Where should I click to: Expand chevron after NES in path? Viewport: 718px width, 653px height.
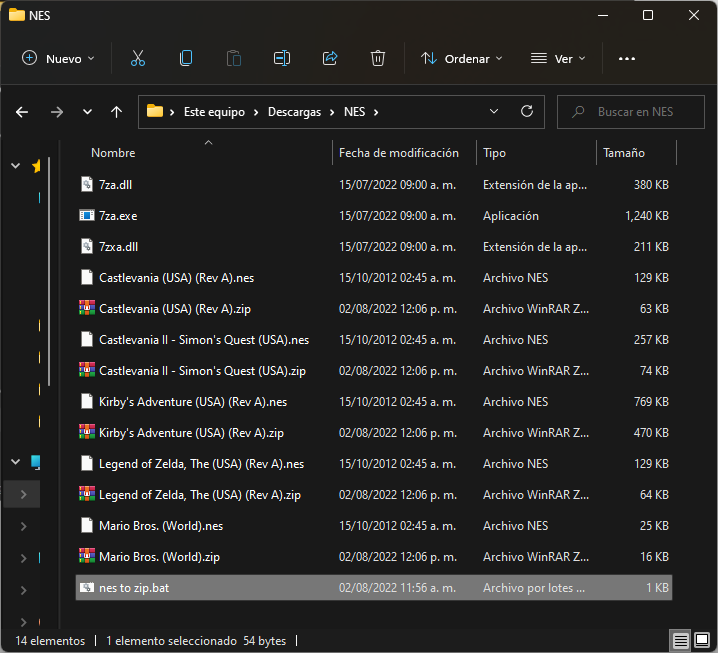tap(376, 112)
